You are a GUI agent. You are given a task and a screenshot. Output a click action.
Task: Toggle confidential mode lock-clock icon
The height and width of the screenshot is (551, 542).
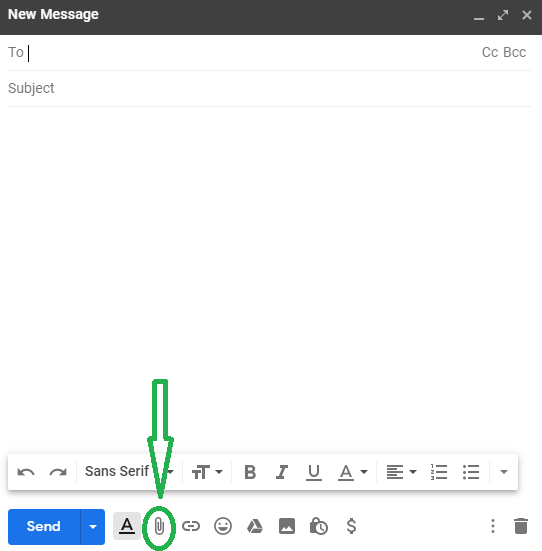(318, 526)
